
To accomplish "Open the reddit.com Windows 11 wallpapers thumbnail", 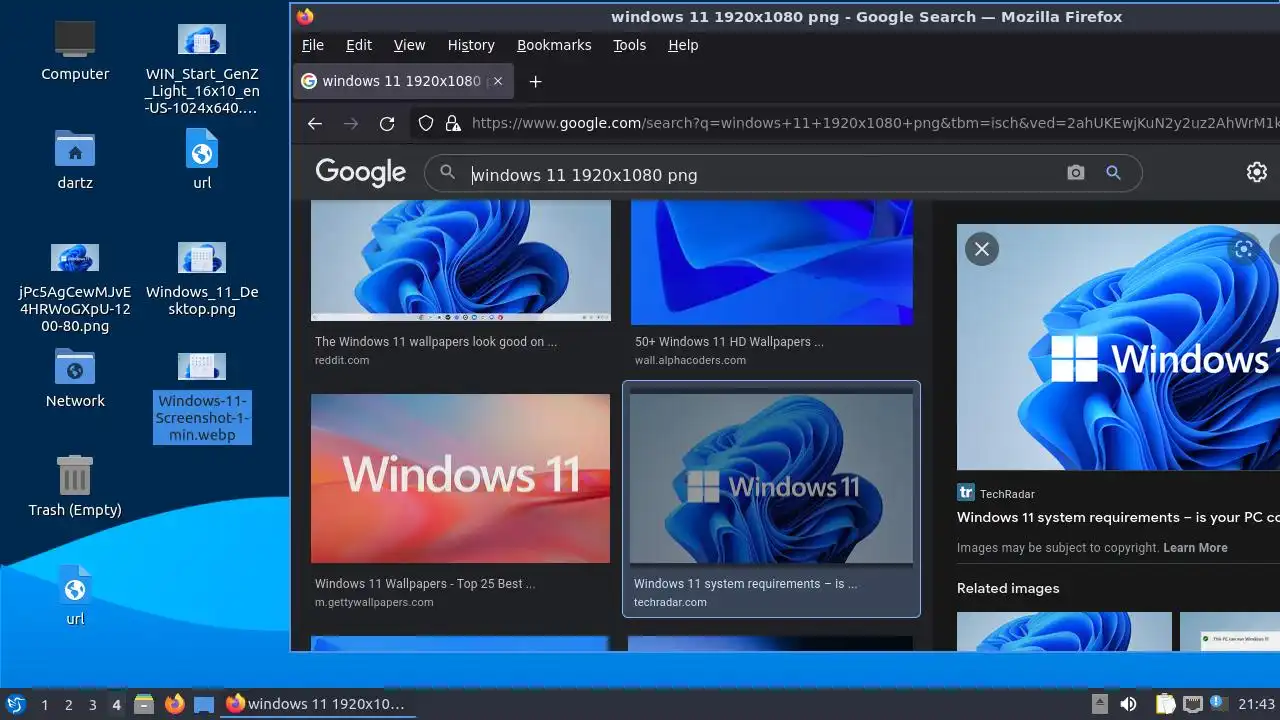I will [461, 260].
